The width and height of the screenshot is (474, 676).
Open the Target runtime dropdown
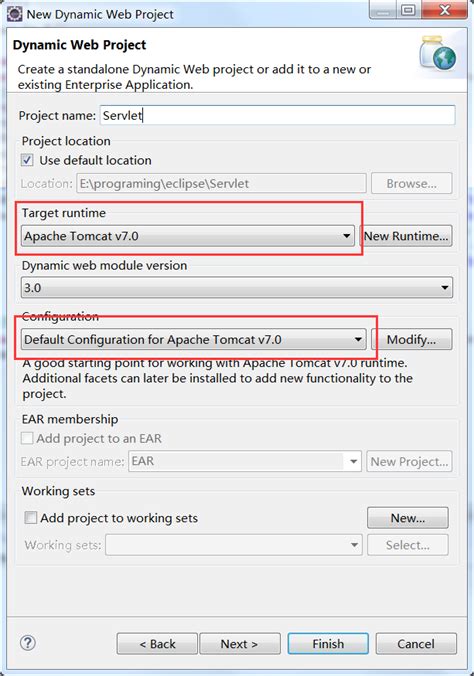pyautogui.click(x=188, y=236)
